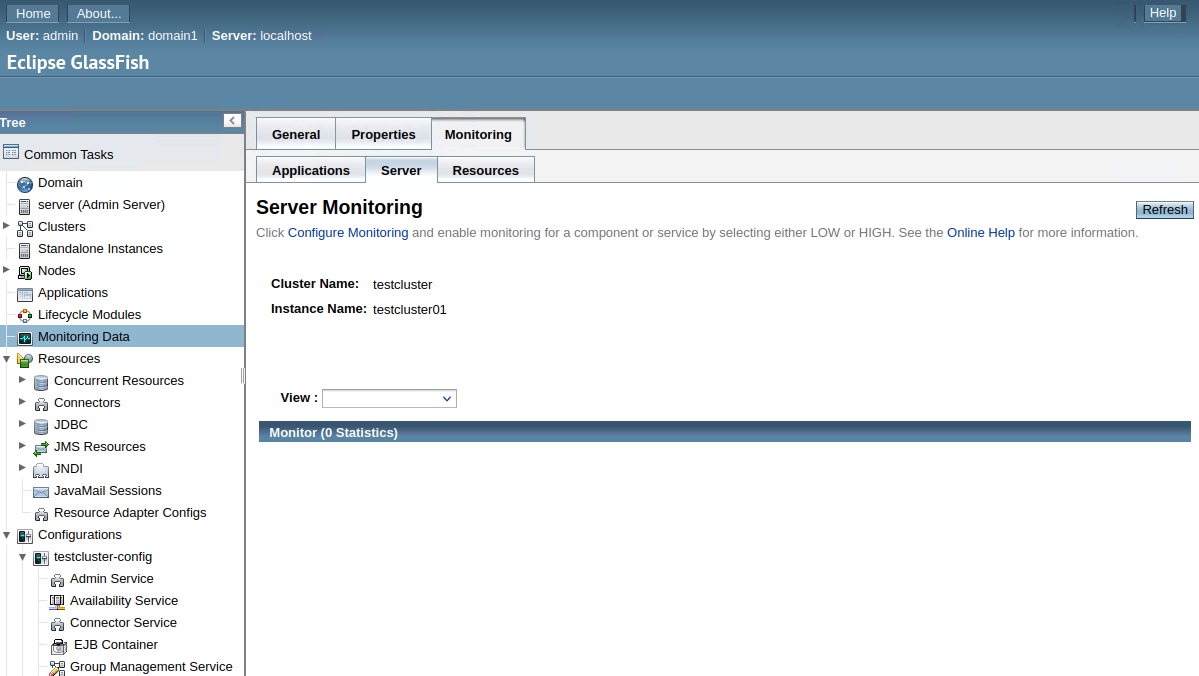The width and height of the screenshot is (1199, 676).
Task: Expand the JMS Resources node
Action: click(22, 446)
